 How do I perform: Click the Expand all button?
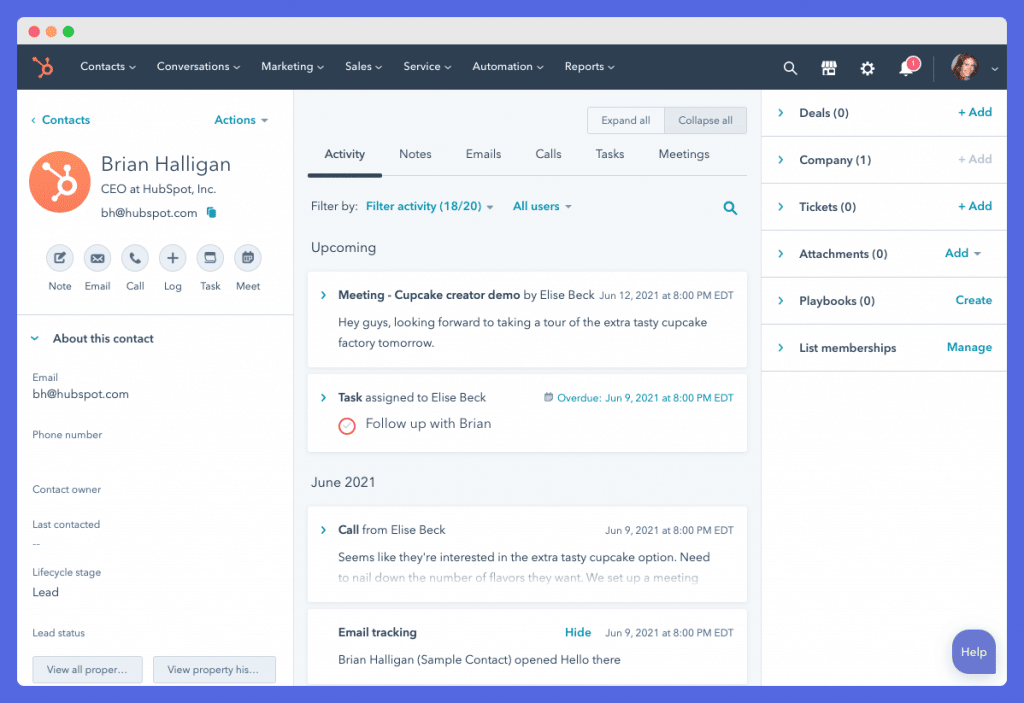coord(626,120)
